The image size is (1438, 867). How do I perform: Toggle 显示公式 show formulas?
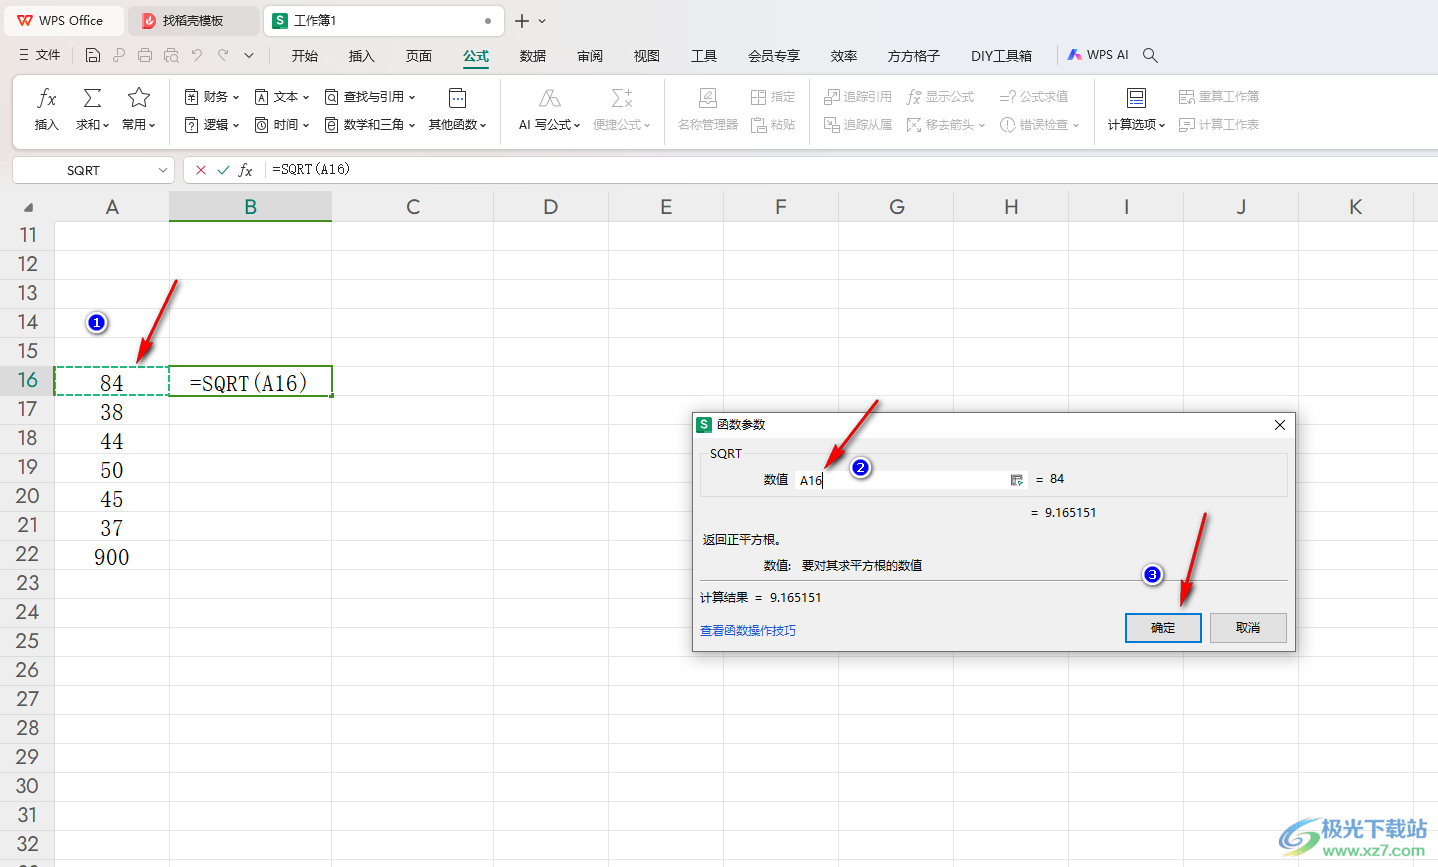[x=940, y=97]
